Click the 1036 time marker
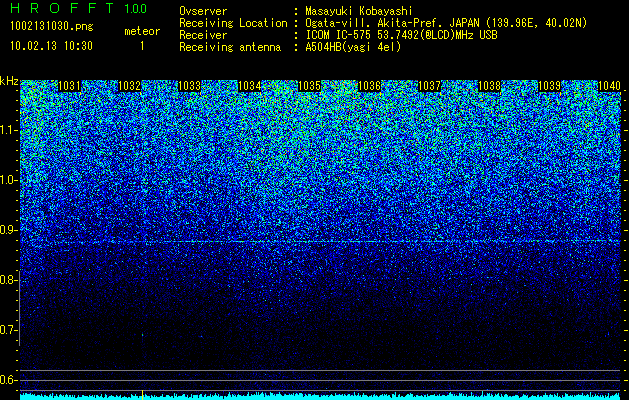The image size is (629, 400). (369, 86)
